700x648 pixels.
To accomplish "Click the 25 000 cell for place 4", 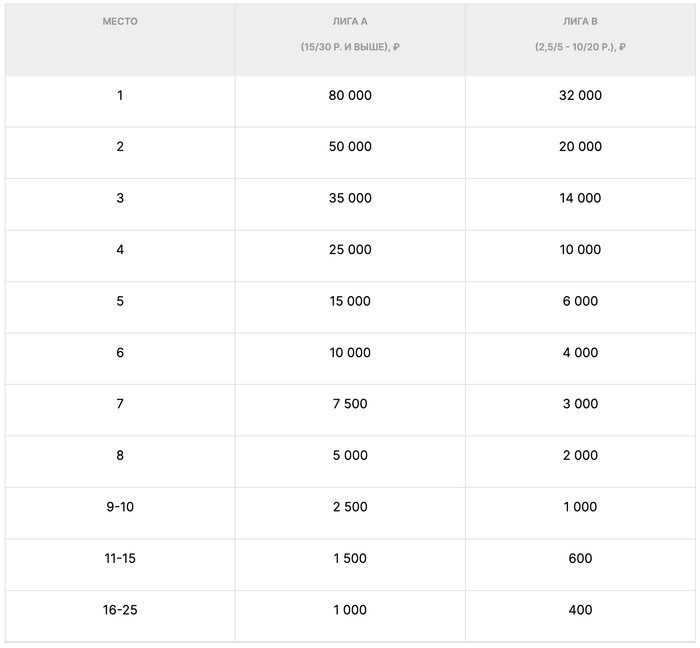I will (x=350, y=250).
